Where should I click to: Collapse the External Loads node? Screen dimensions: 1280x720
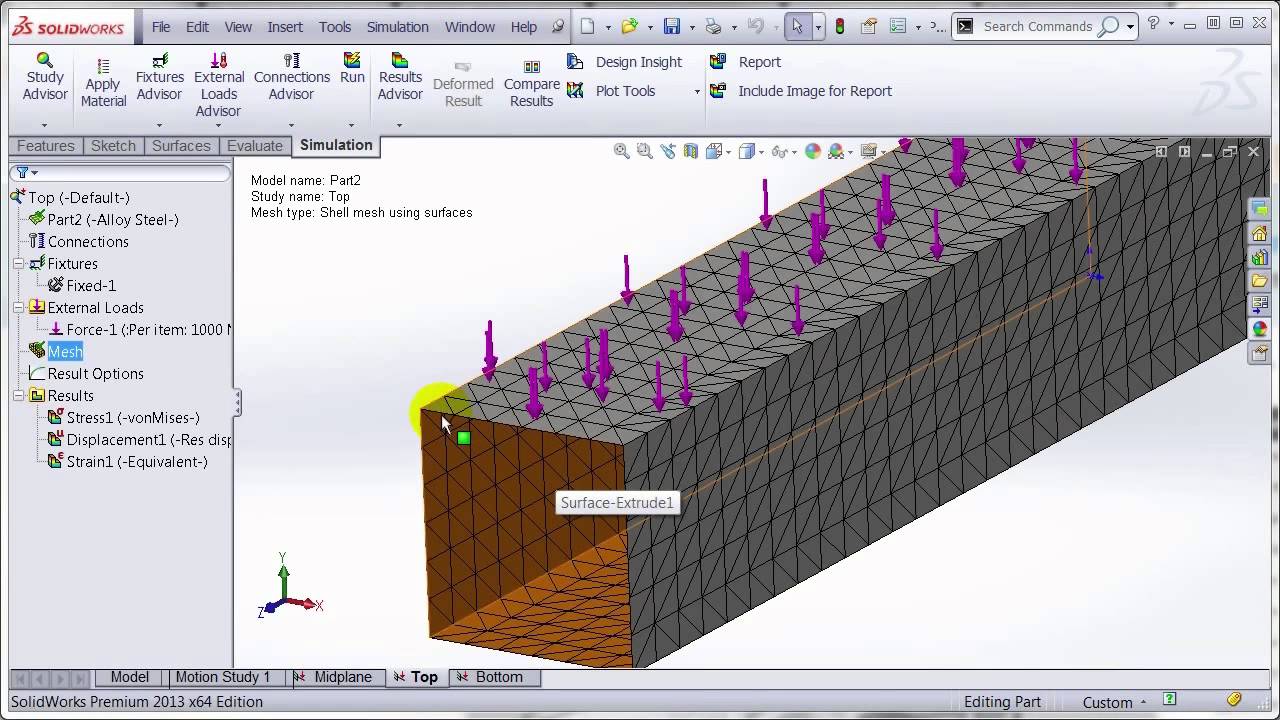click(x=18, y=308)
